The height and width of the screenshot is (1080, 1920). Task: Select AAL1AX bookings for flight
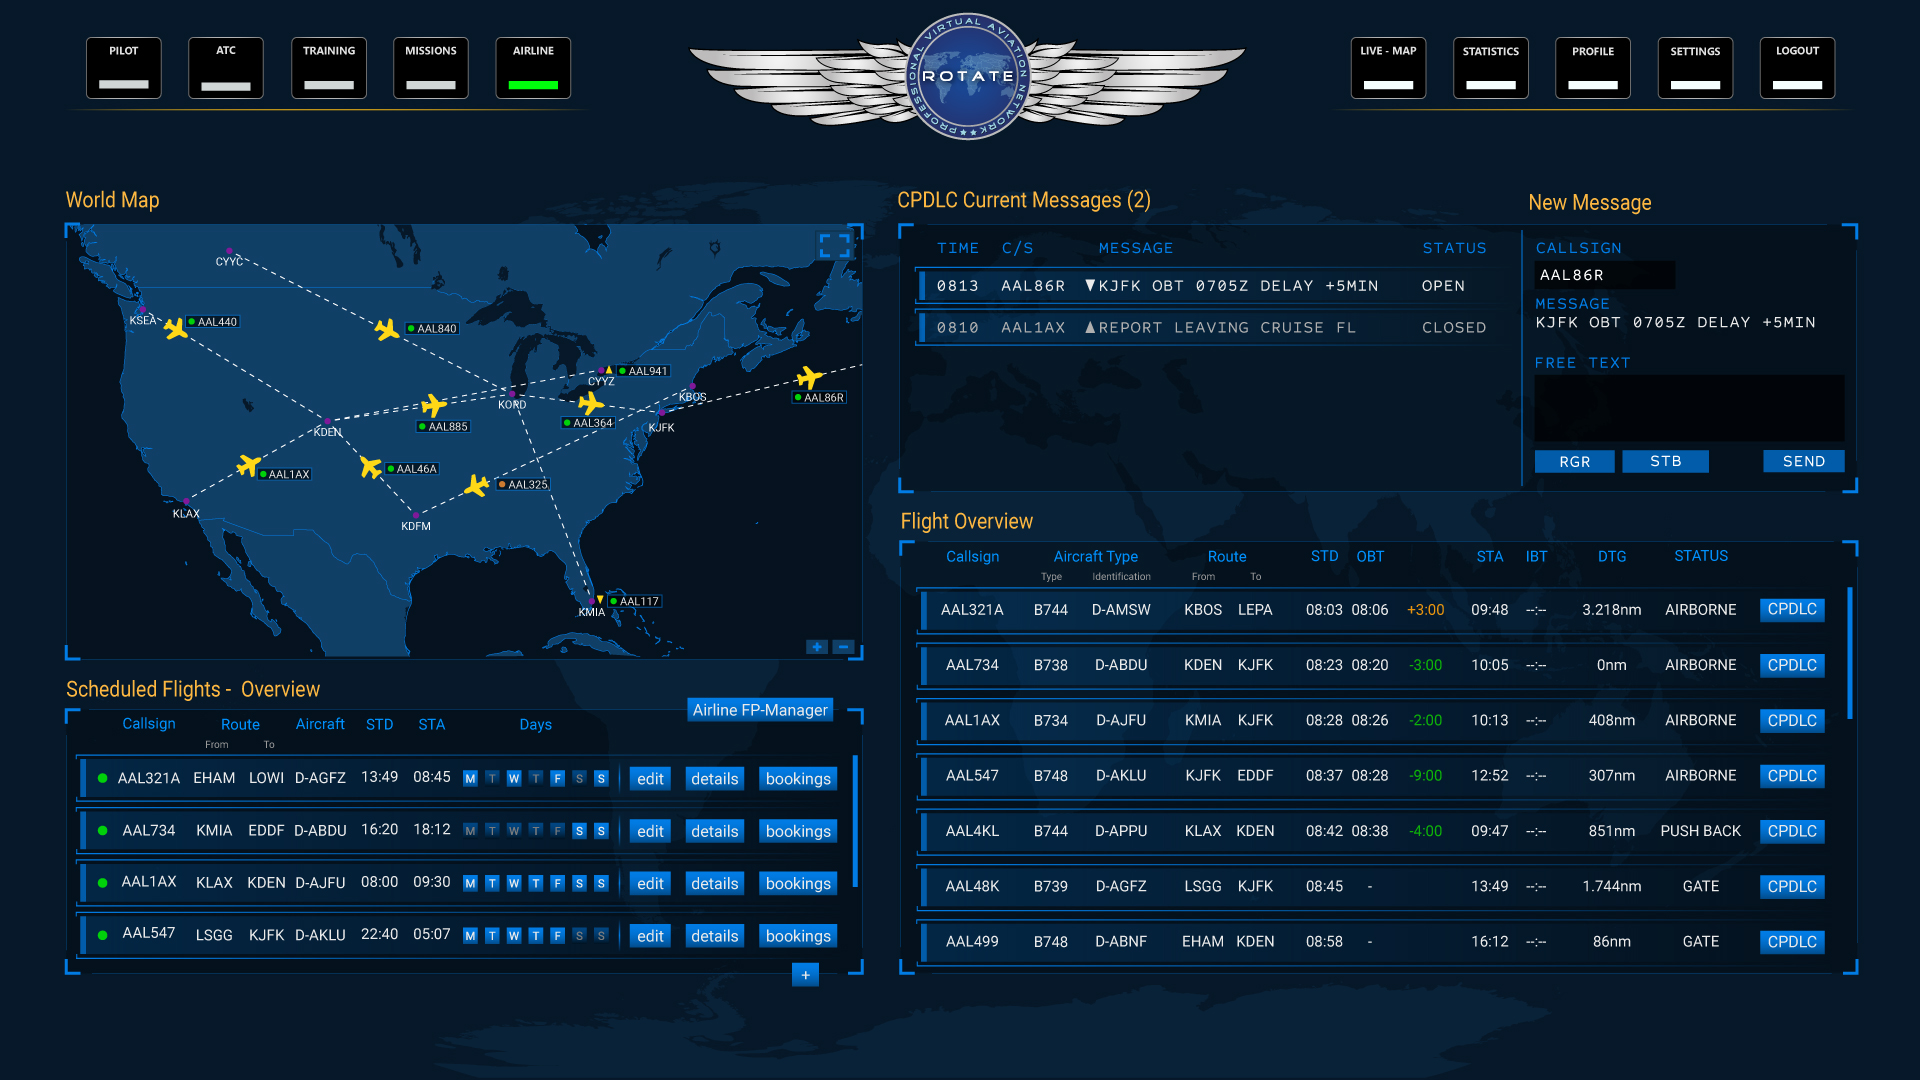coord(798,882)
